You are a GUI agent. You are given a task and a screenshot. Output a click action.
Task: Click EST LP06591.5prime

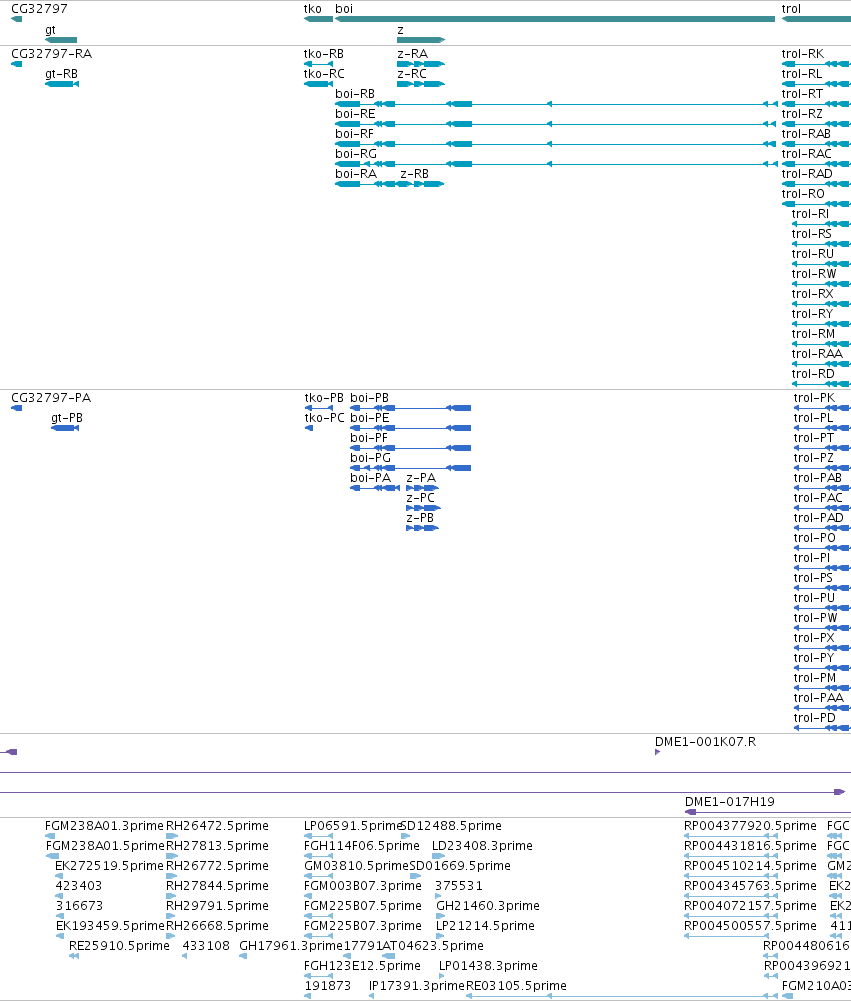(x=352, y=826)
